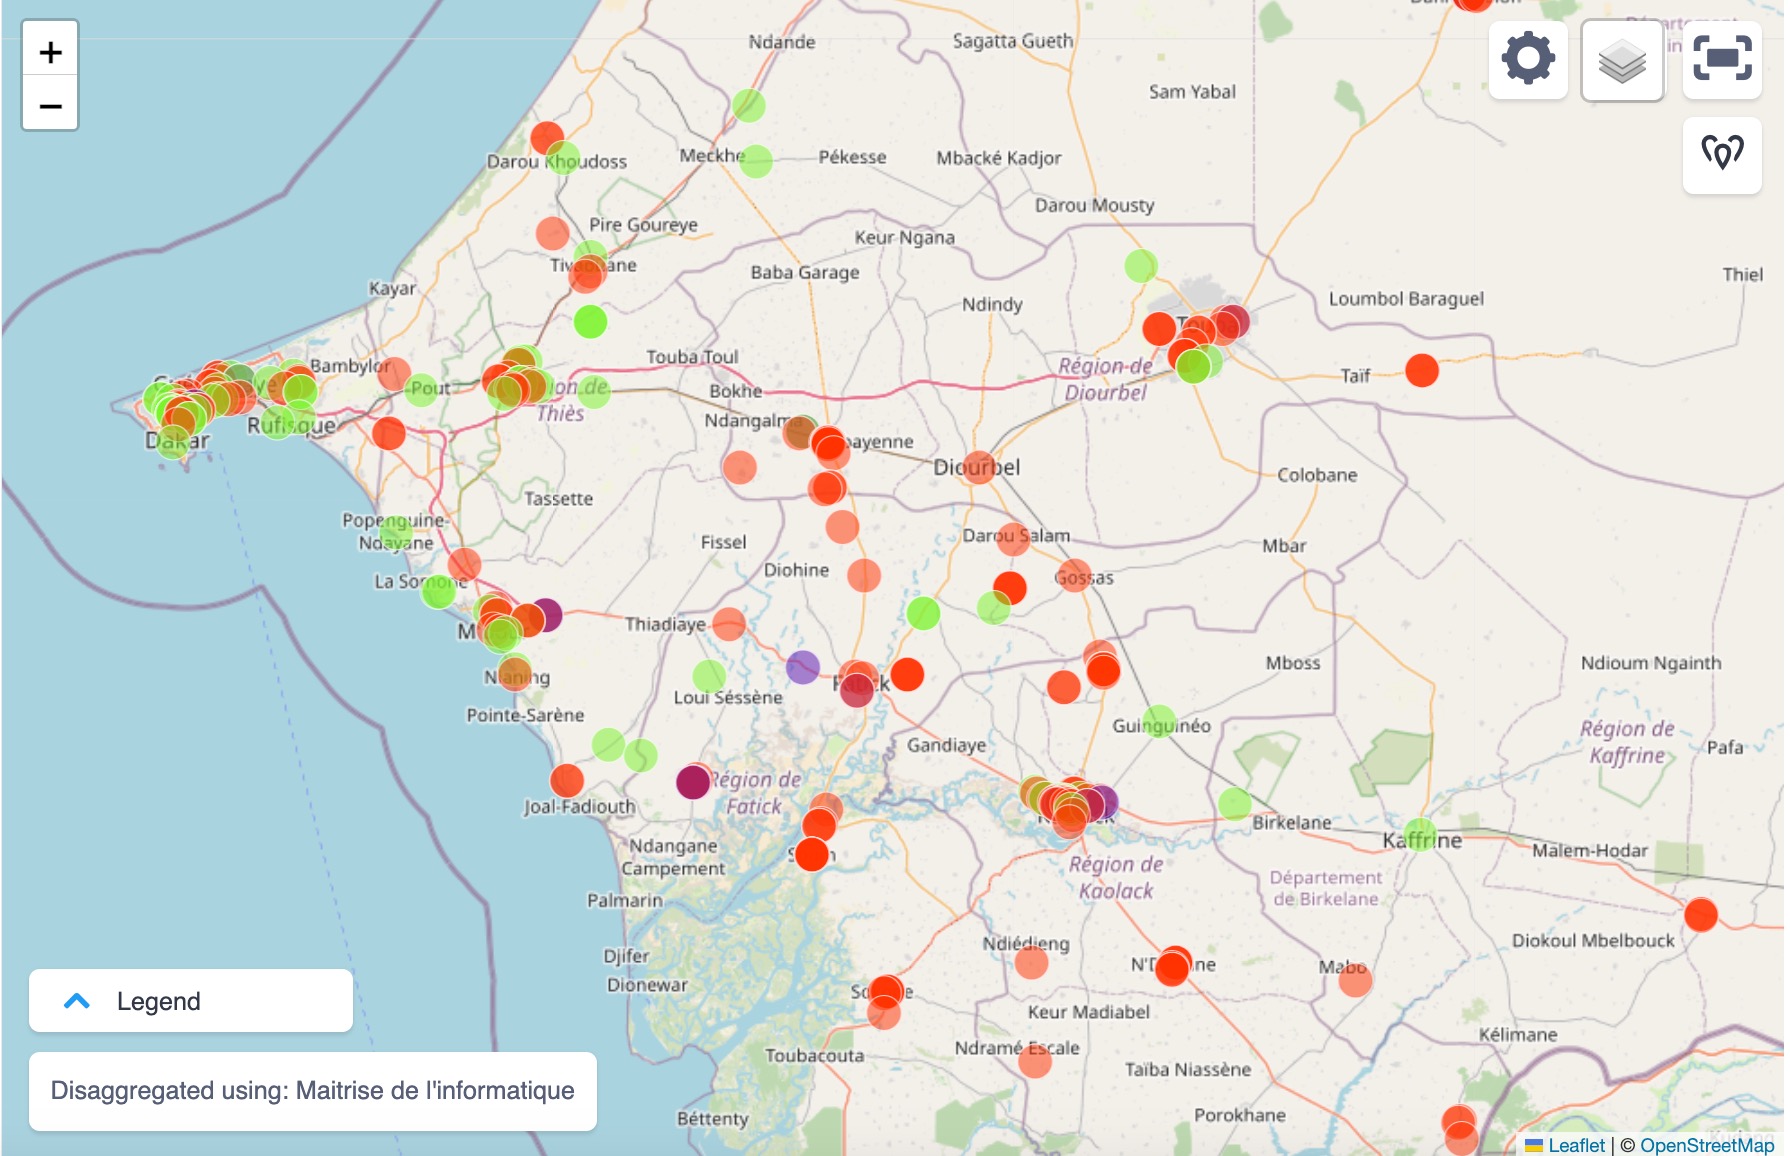This screenshot has width=1790, height=1156.
Task: Zoom out with the minus button
Action: point(50,105)
